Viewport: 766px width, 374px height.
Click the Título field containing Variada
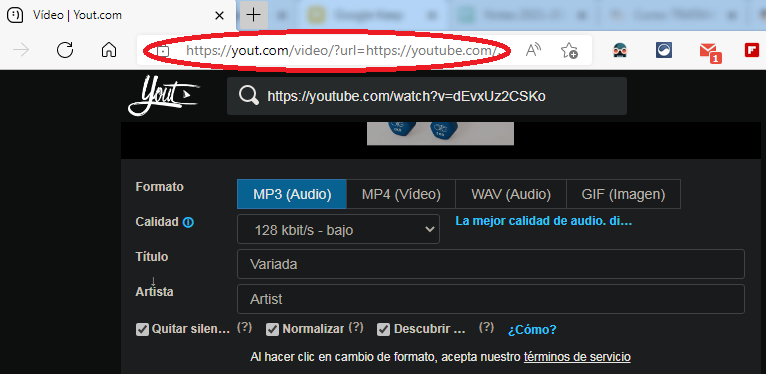(490, 264)
